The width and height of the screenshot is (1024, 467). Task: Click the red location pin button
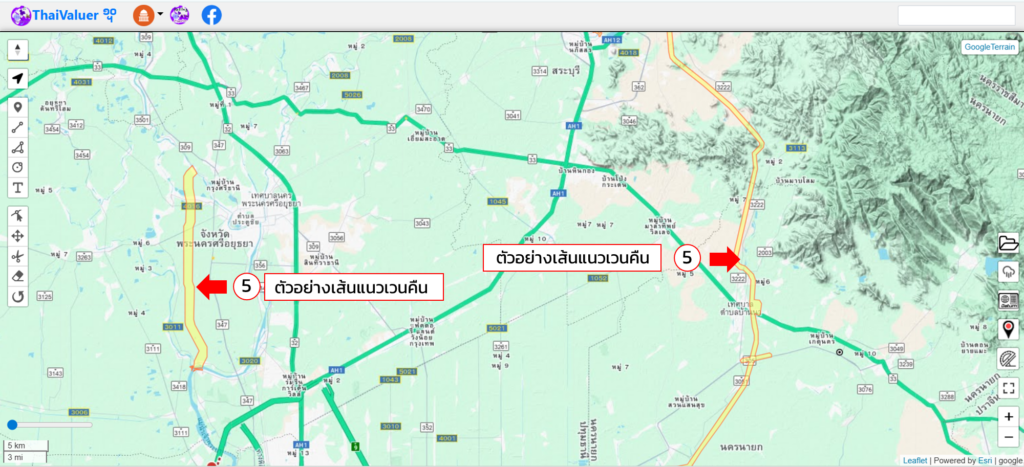pos(1008,329)
